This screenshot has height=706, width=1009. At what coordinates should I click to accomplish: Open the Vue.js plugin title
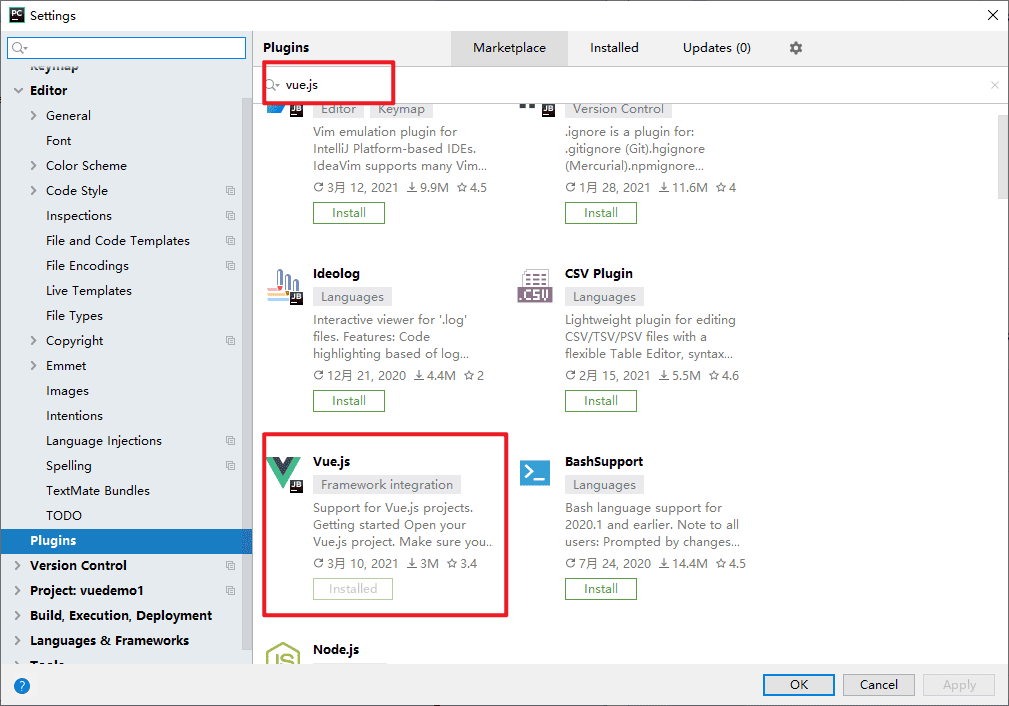tap(331, 461)
